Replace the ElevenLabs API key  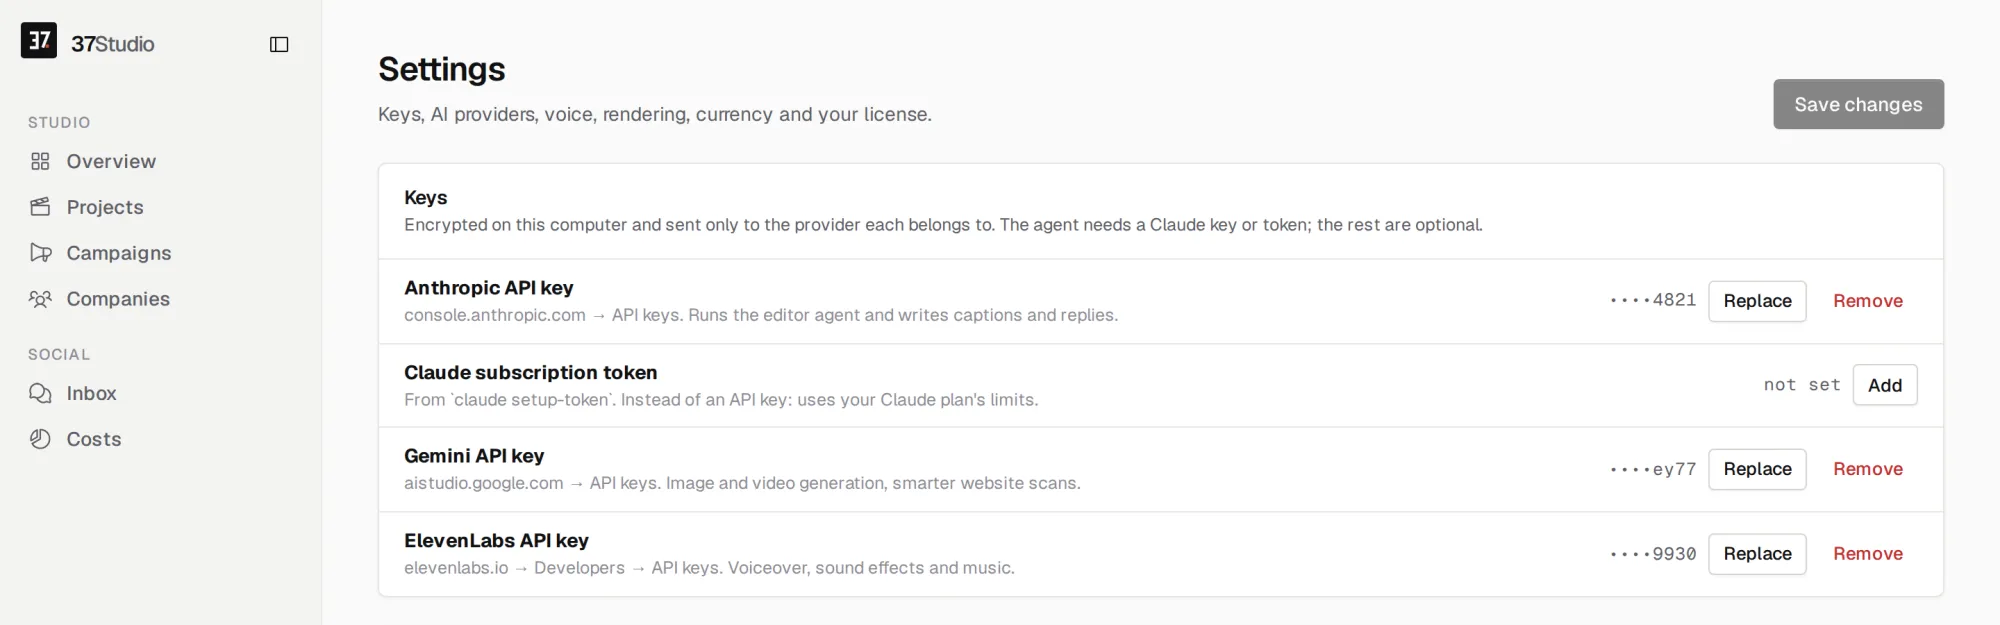tap(1757, 554)
